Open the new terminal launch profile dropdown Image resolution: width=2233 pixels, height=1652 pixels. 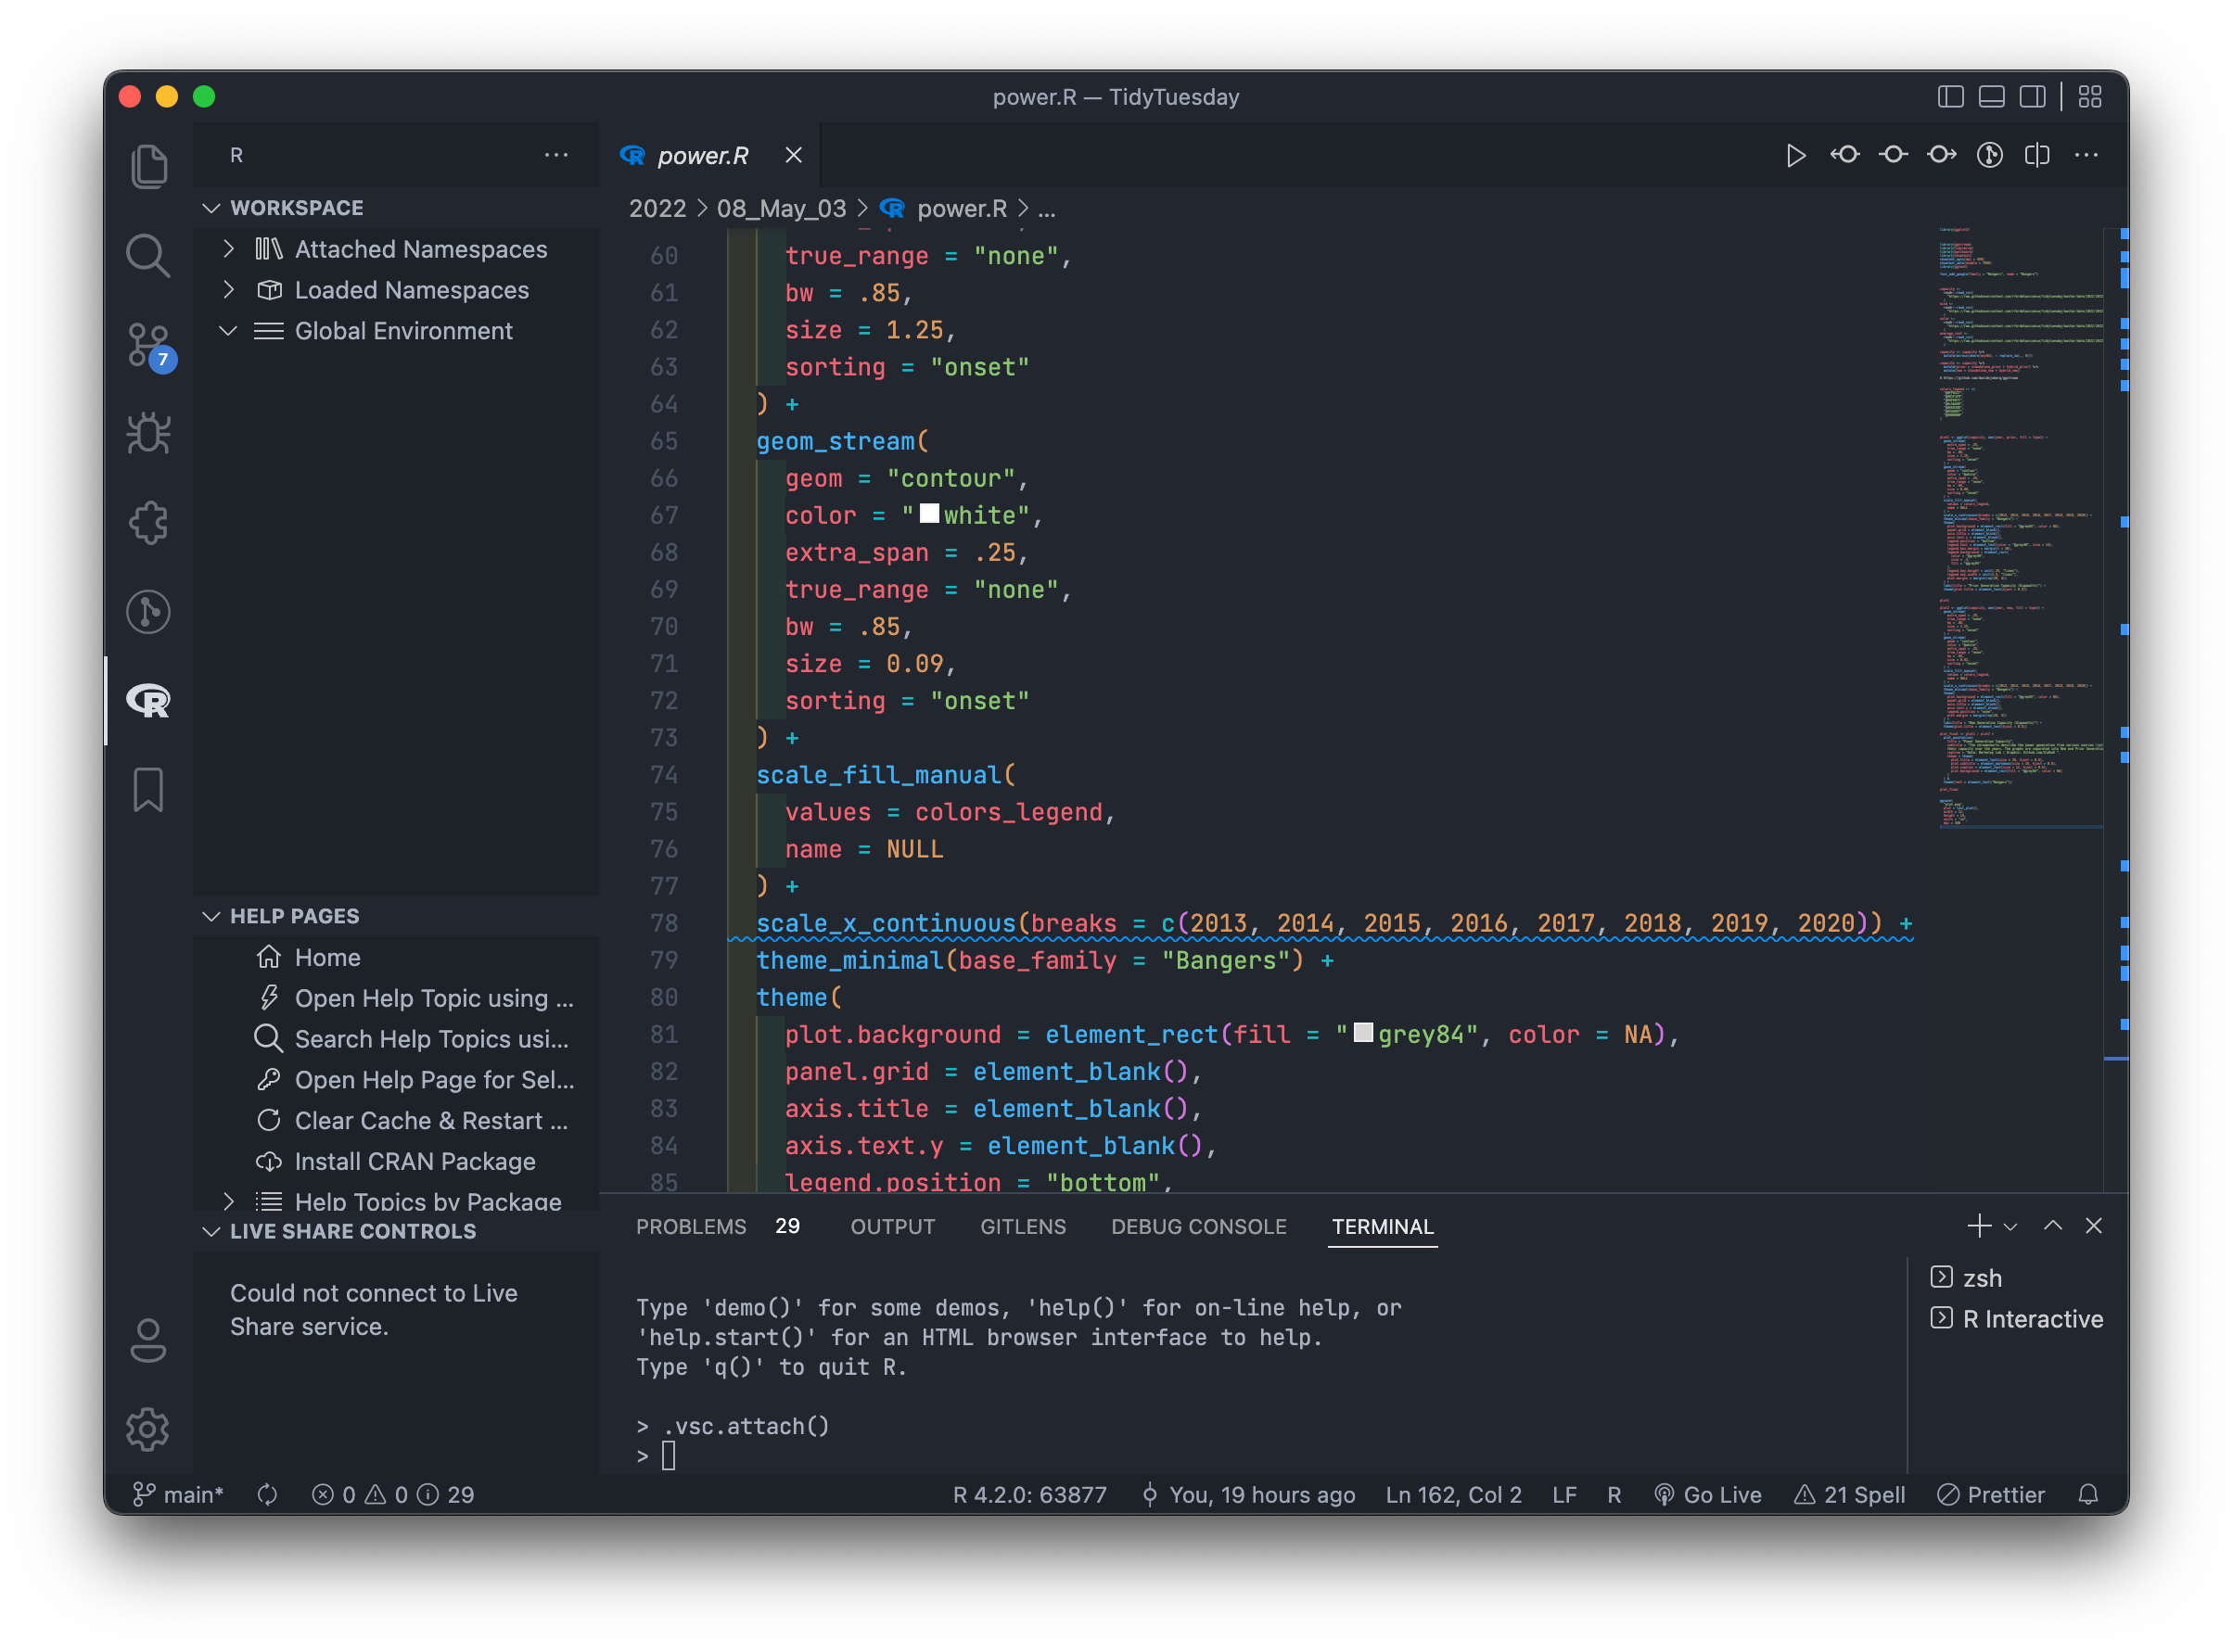tap(2011, 1227)
